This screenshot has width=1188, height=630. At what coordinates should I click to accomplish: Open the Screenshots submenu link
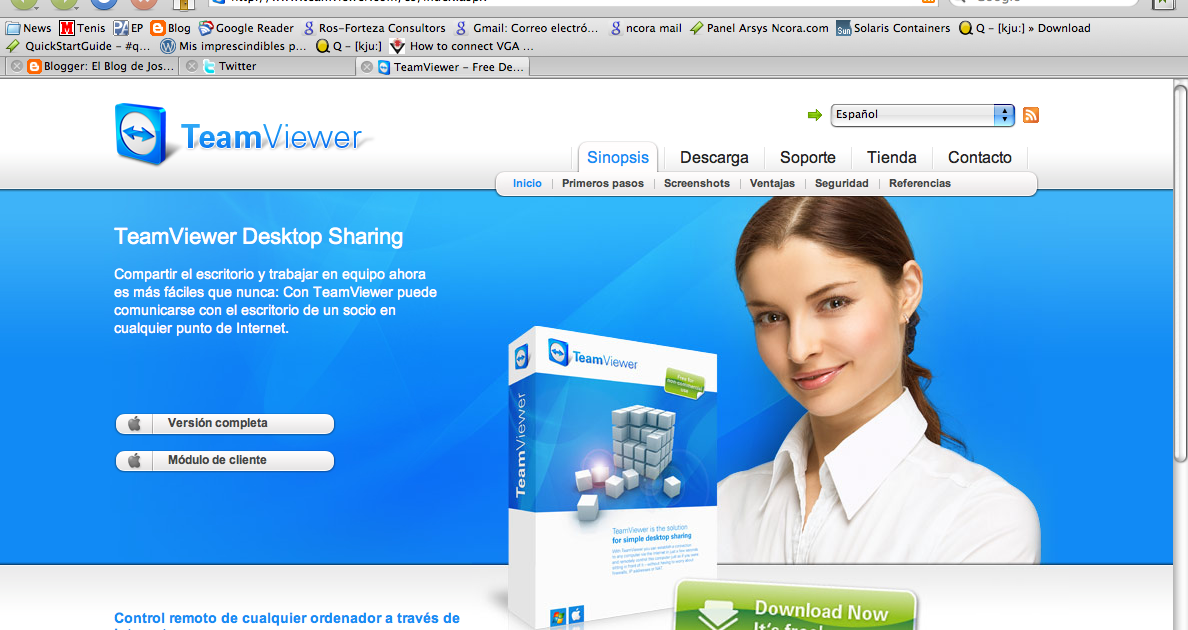(x=696, y=183)
